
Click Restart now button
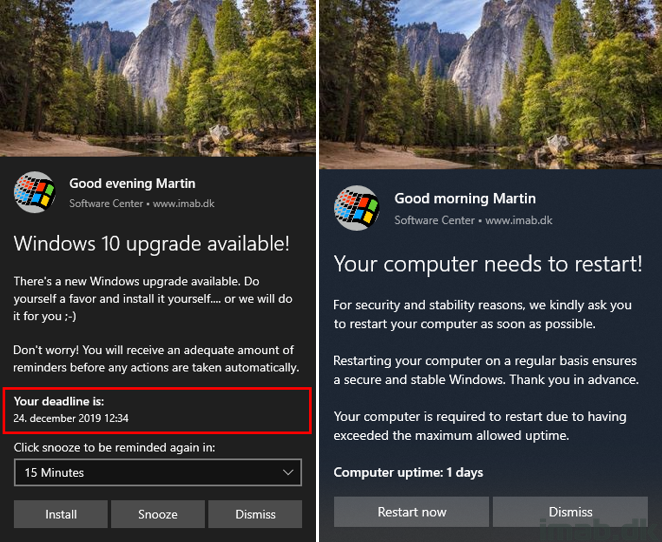click(411, 512)
